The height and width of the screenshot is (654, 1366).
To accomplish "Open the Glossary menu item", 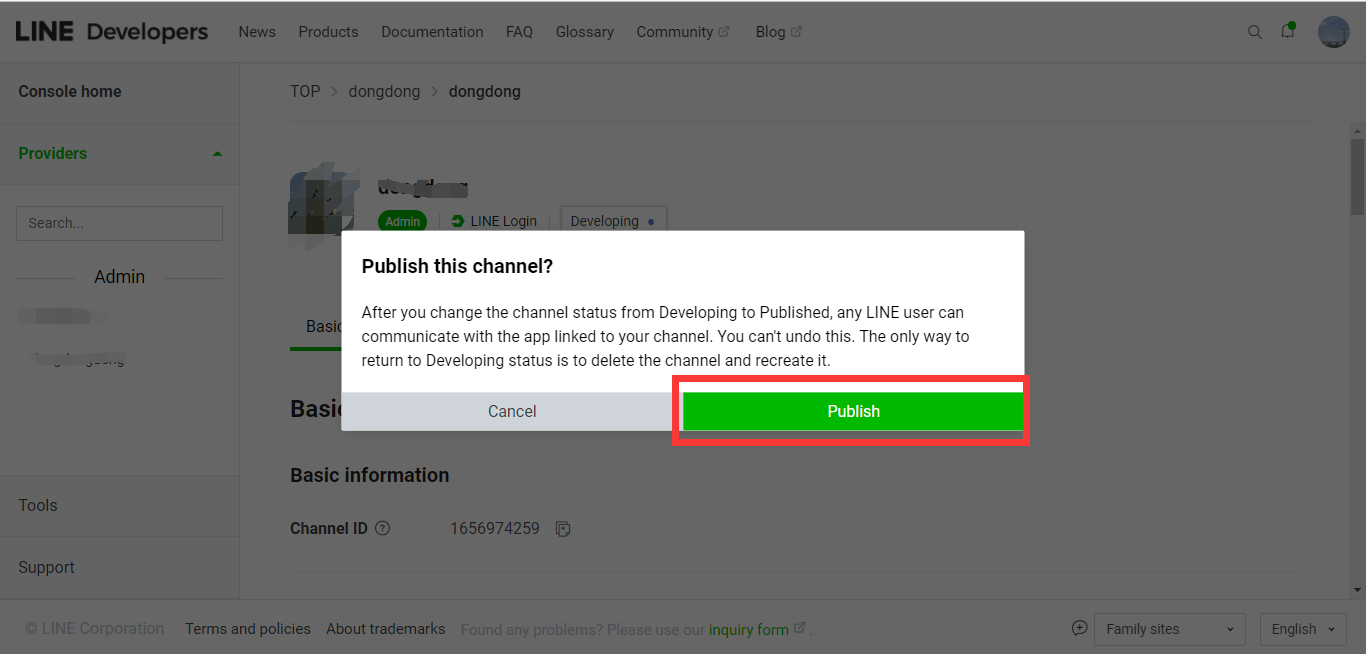I will coord(585,32).
